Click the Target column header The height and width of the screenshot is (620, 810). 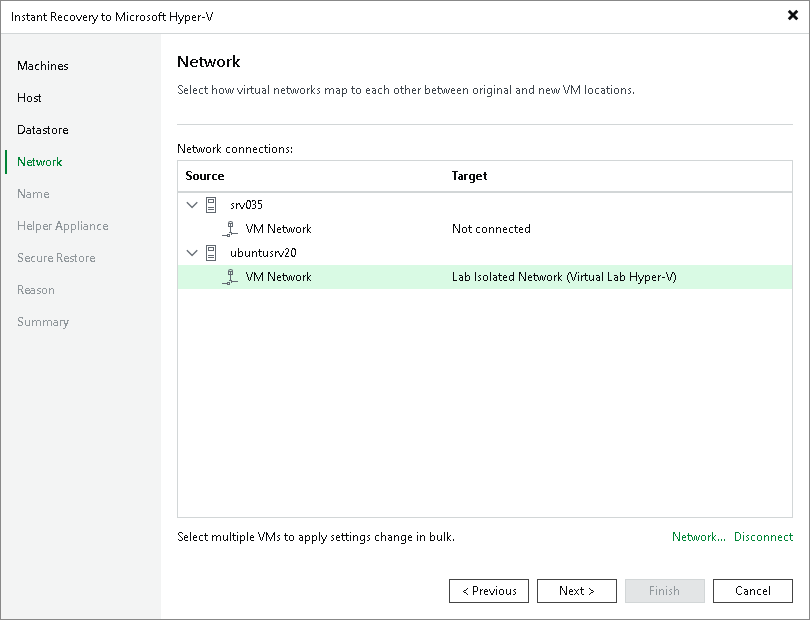point(469,176)
